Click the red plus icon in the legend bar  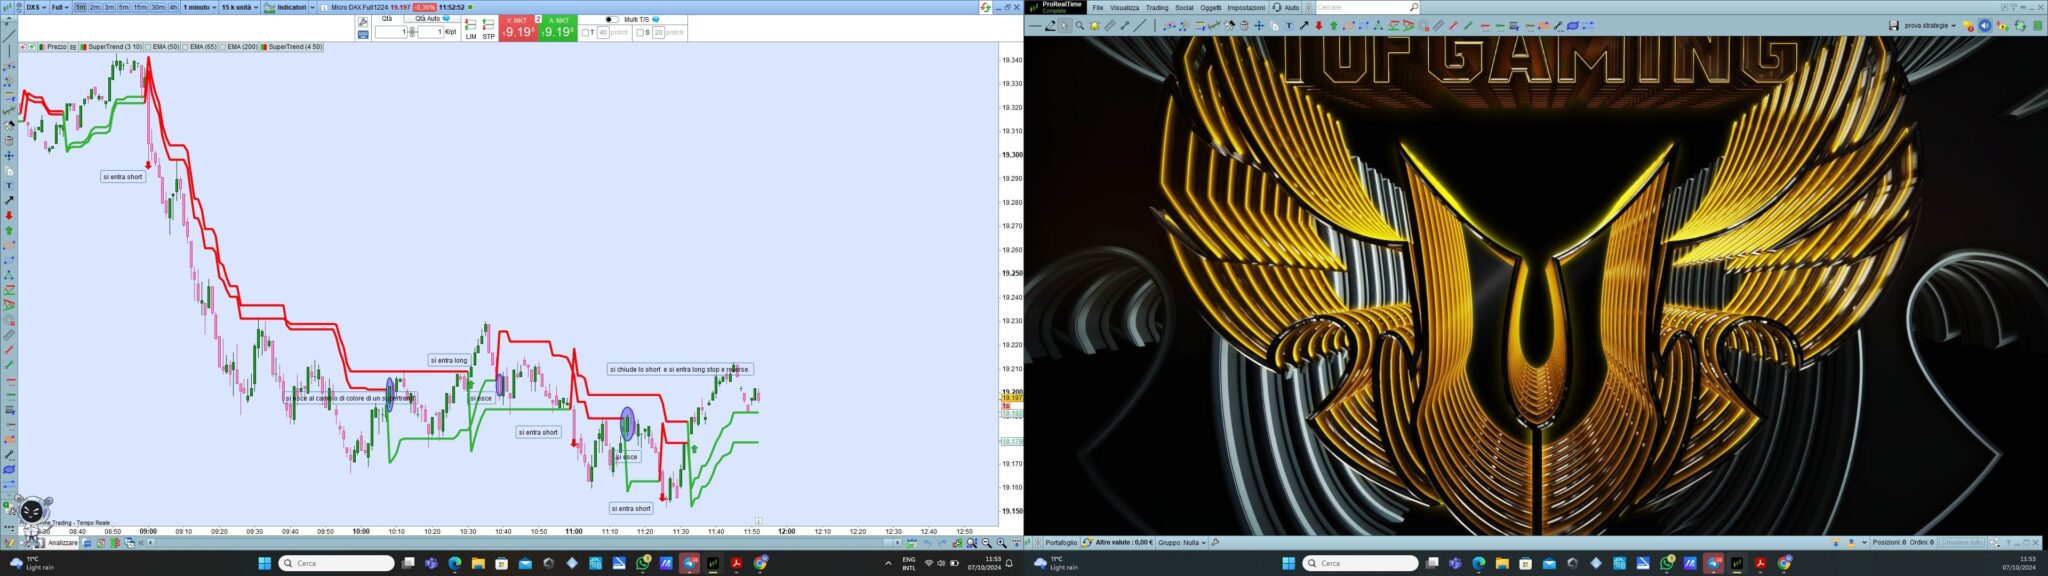[22, 47]
